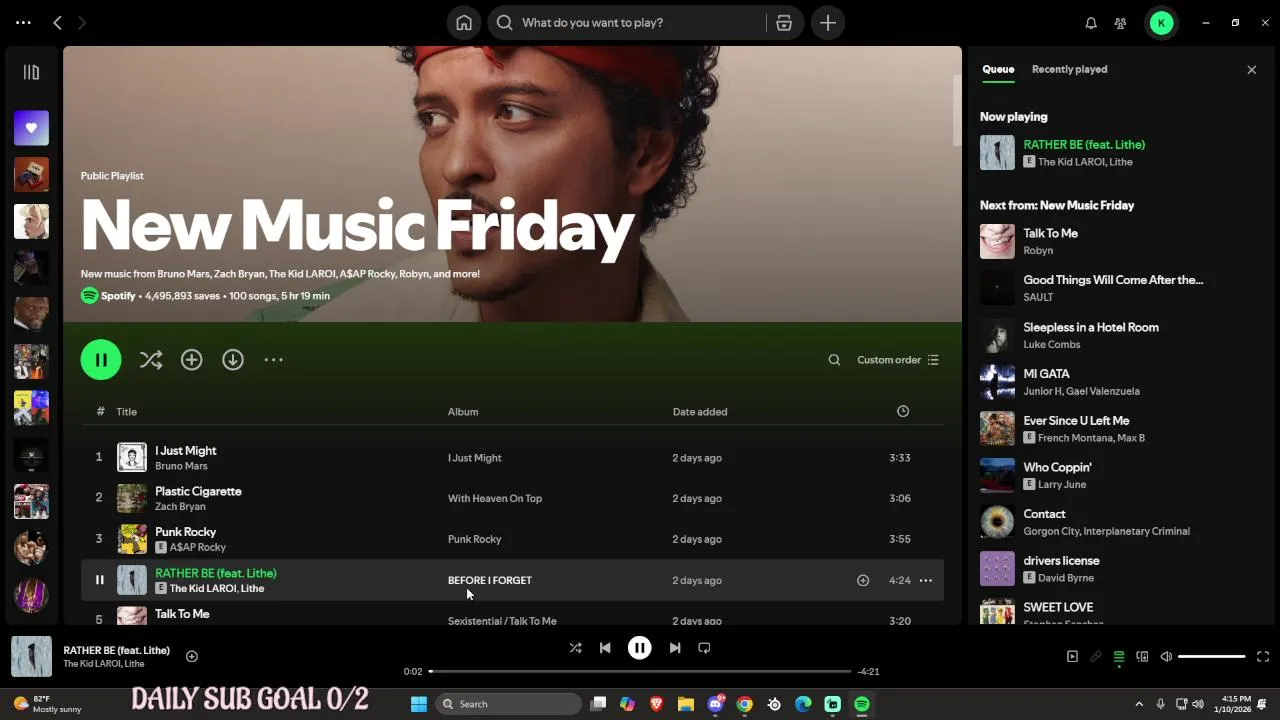Navigate back with the left arrow
This screenshot has width=1280, height=720.
[57, 22]
